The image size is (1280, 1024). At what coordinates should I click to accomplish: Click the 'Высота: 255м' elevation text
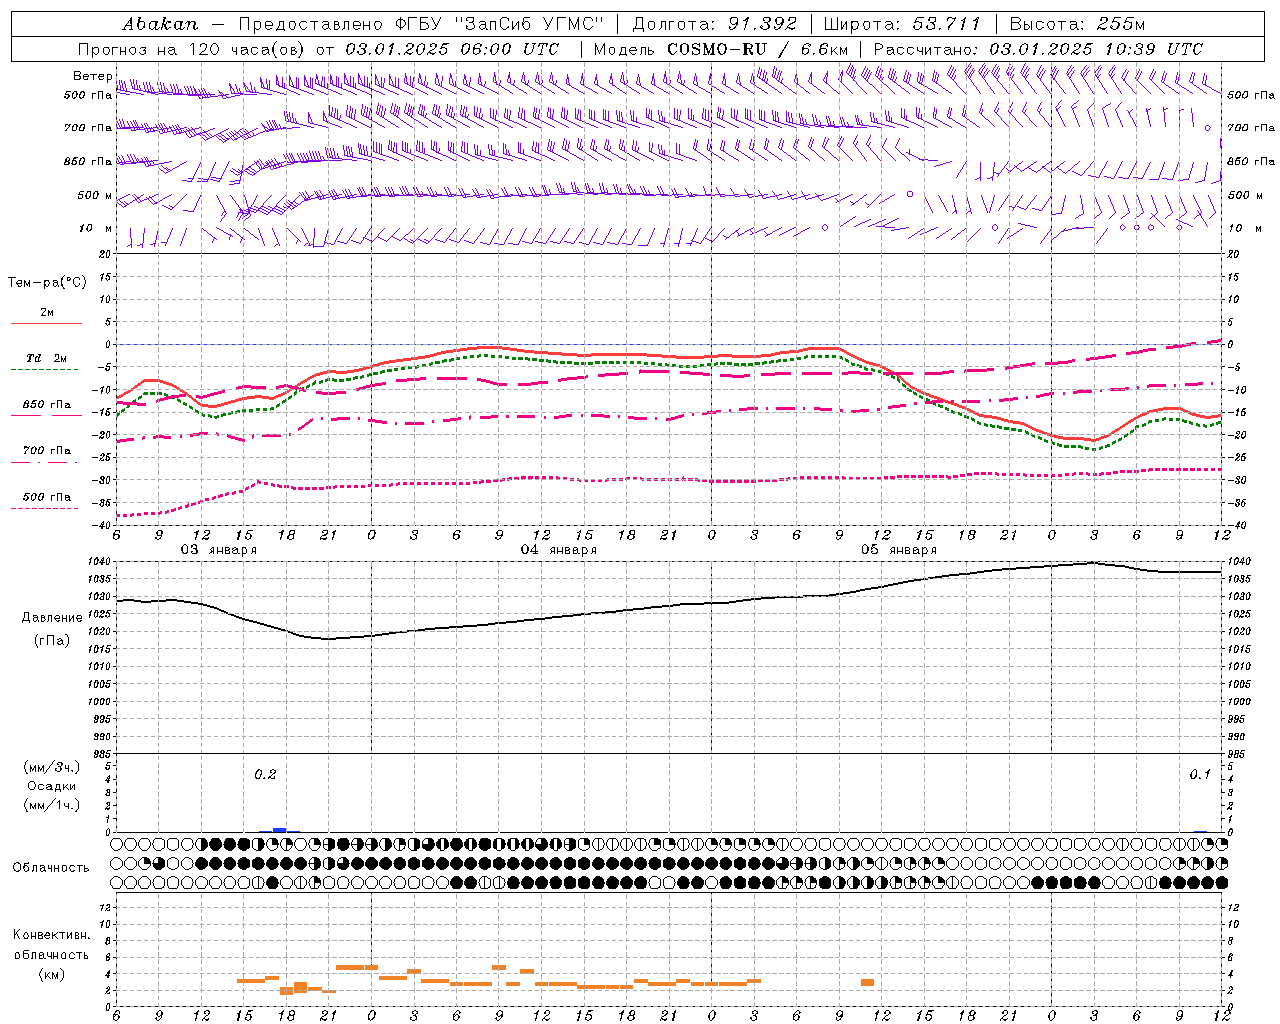[x=1077, y=24]
